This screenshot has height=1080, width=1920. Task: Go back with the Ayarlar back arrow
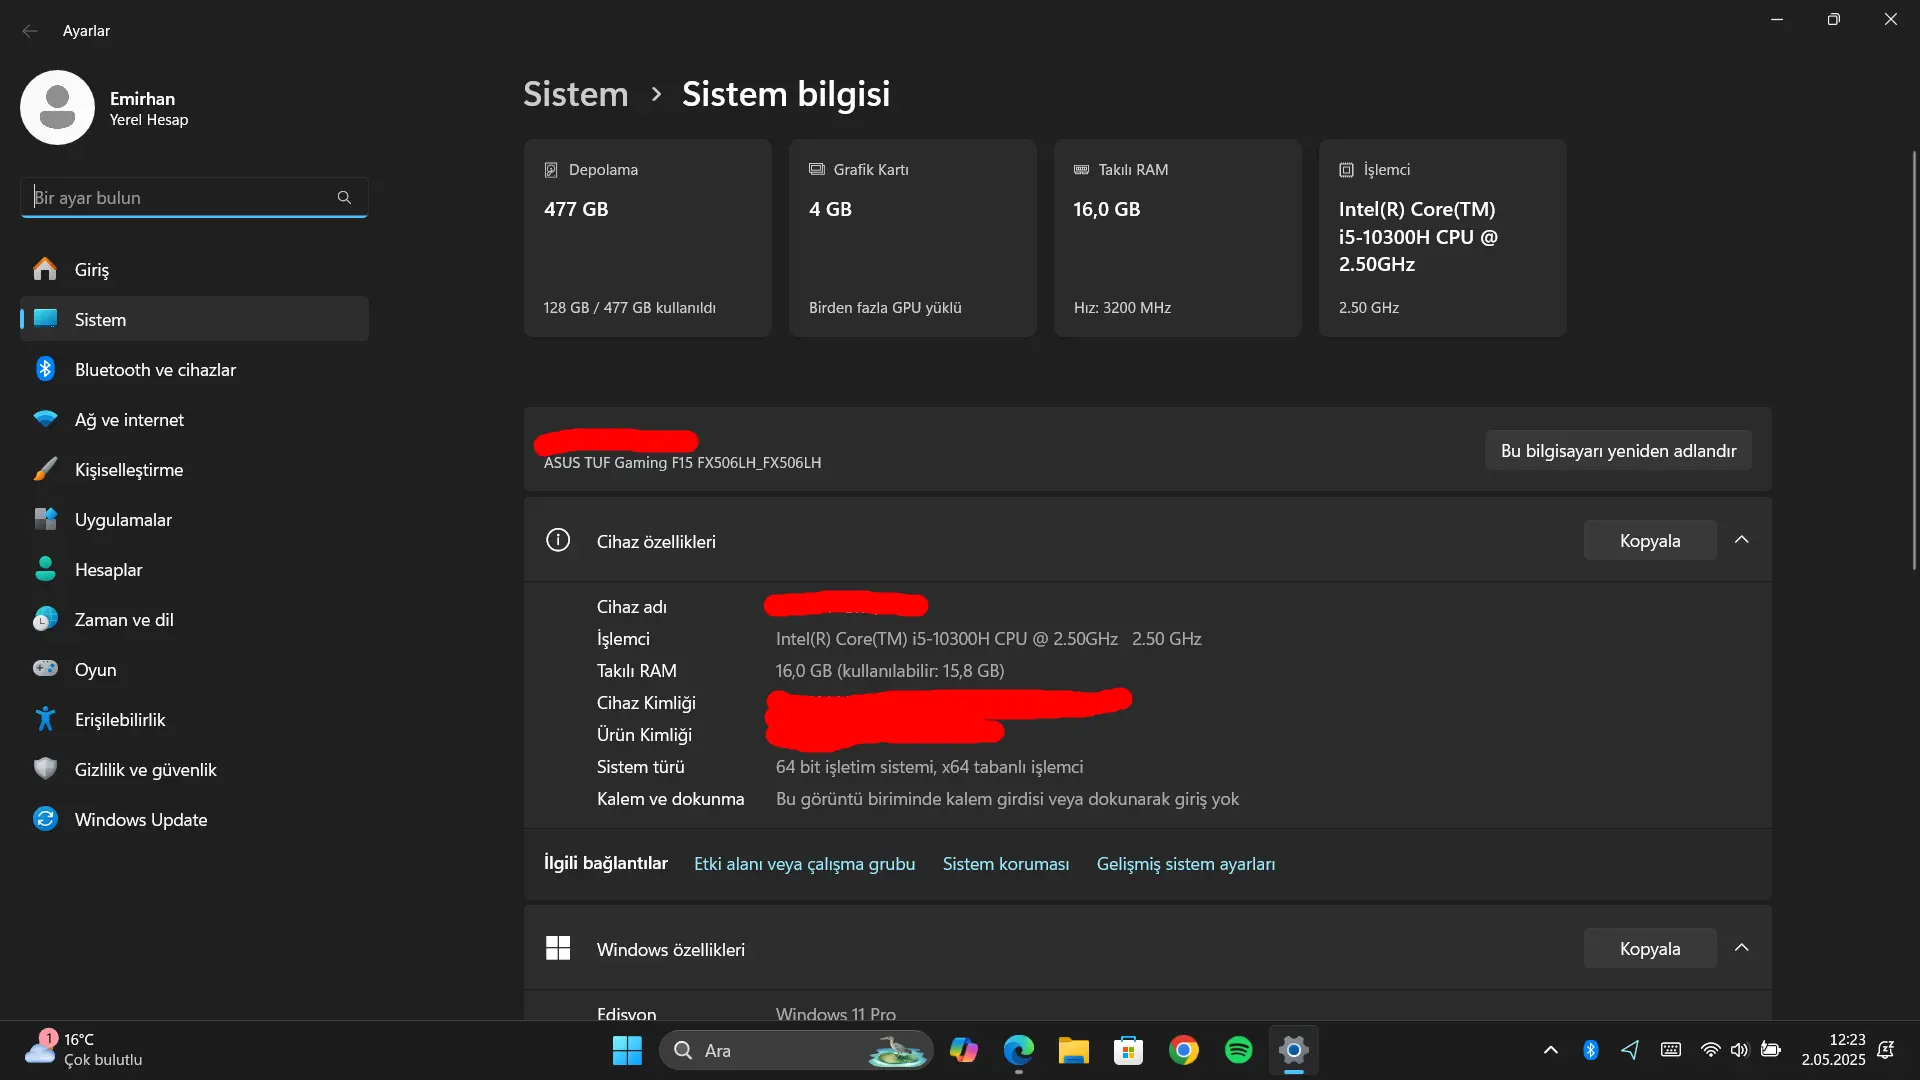pos(30,31)
